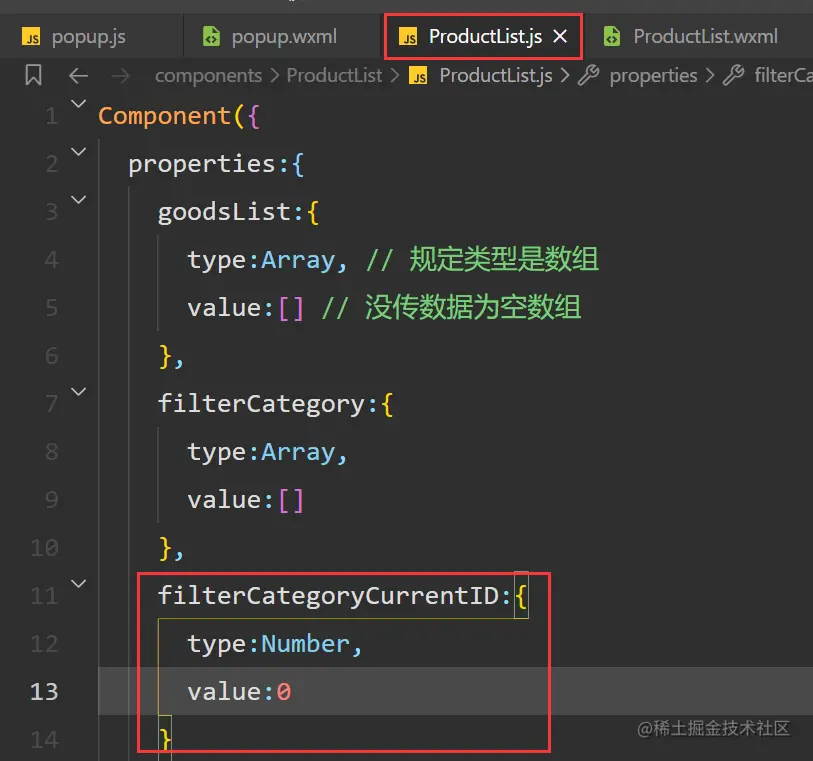Viewport: 813px width, 761px height.
Task: Collapse the goodsList fold at line 3
Action: tap(78, 200)
